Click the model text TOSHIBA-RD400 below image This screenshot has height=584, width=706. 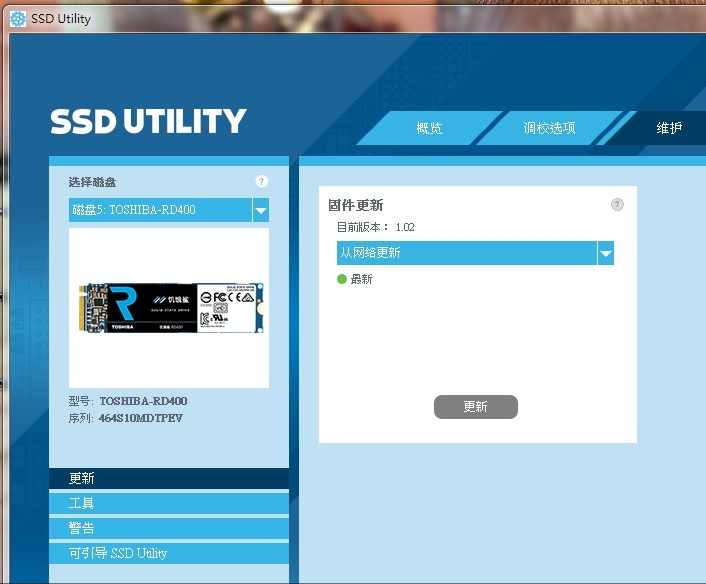[x=143, y=401]
